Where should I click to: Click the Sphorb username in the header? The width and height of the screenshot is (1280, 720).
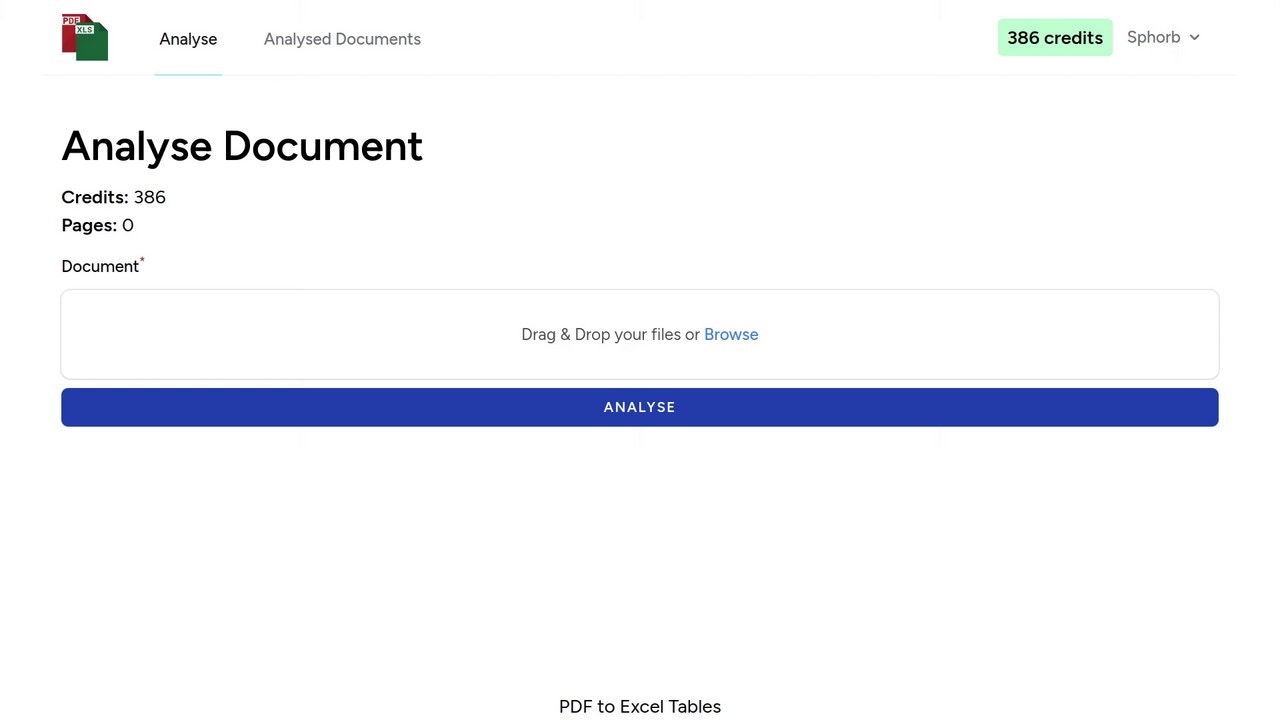click(1152, 37)
